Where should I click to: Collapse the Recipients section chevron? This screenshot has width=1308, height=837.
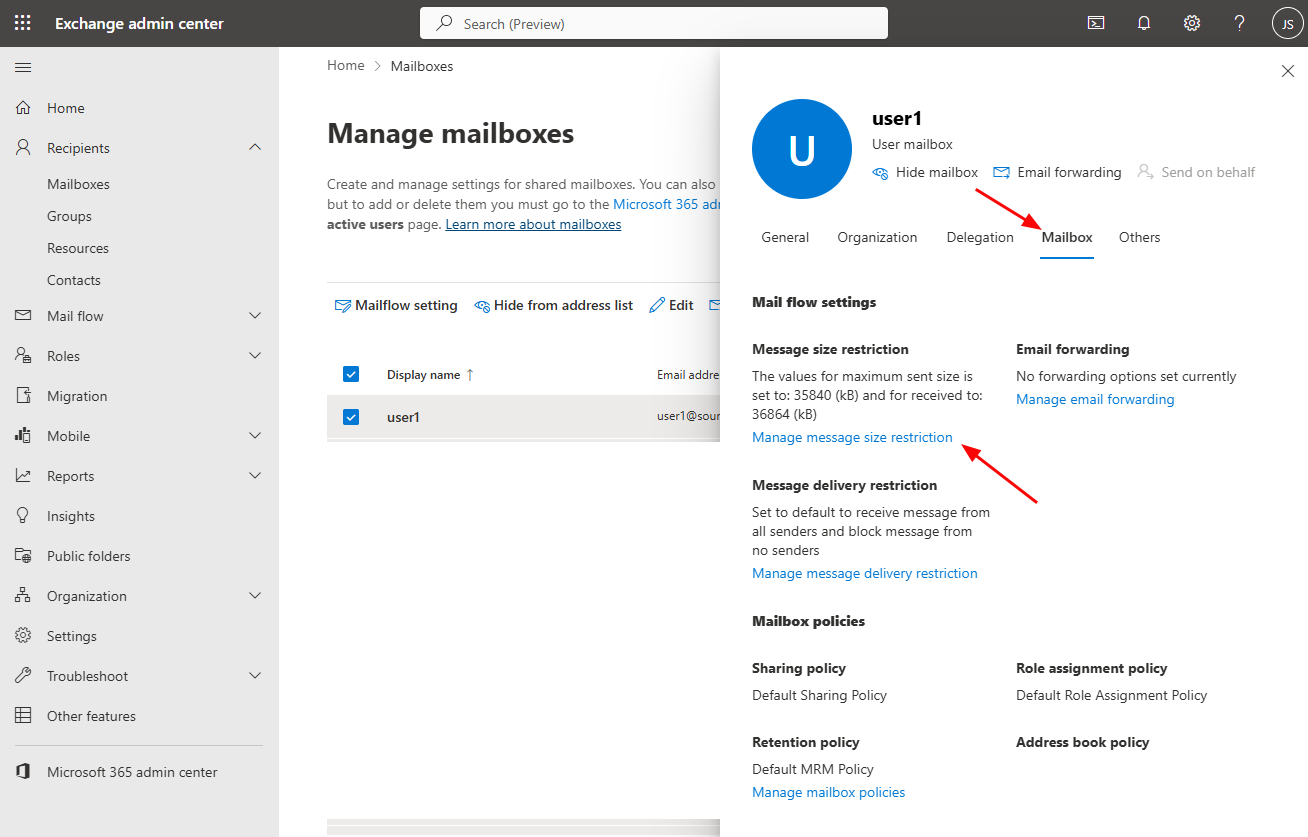[x=255, y=148]
